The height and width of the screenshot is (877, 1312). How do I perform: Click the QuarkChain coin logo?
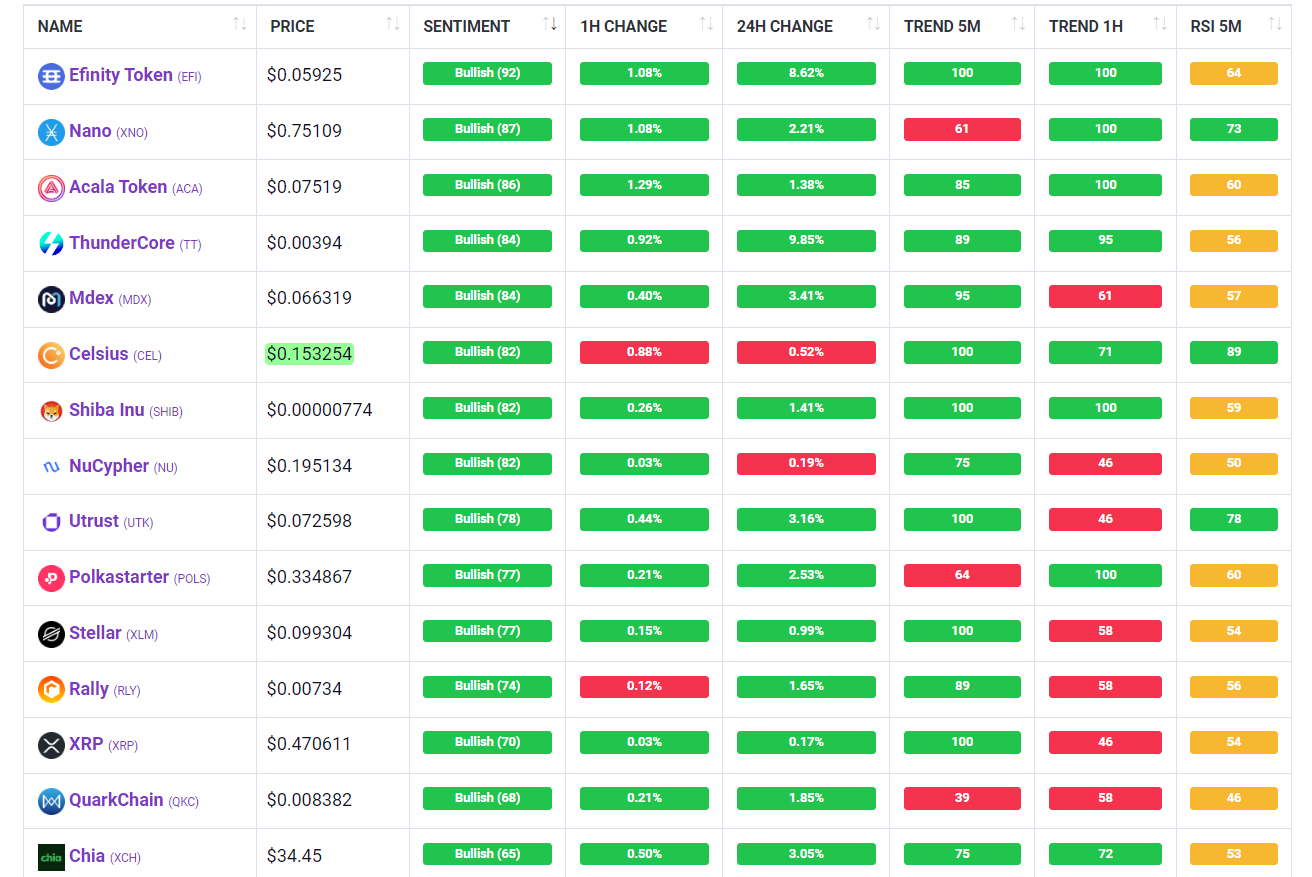pos(51,801)
